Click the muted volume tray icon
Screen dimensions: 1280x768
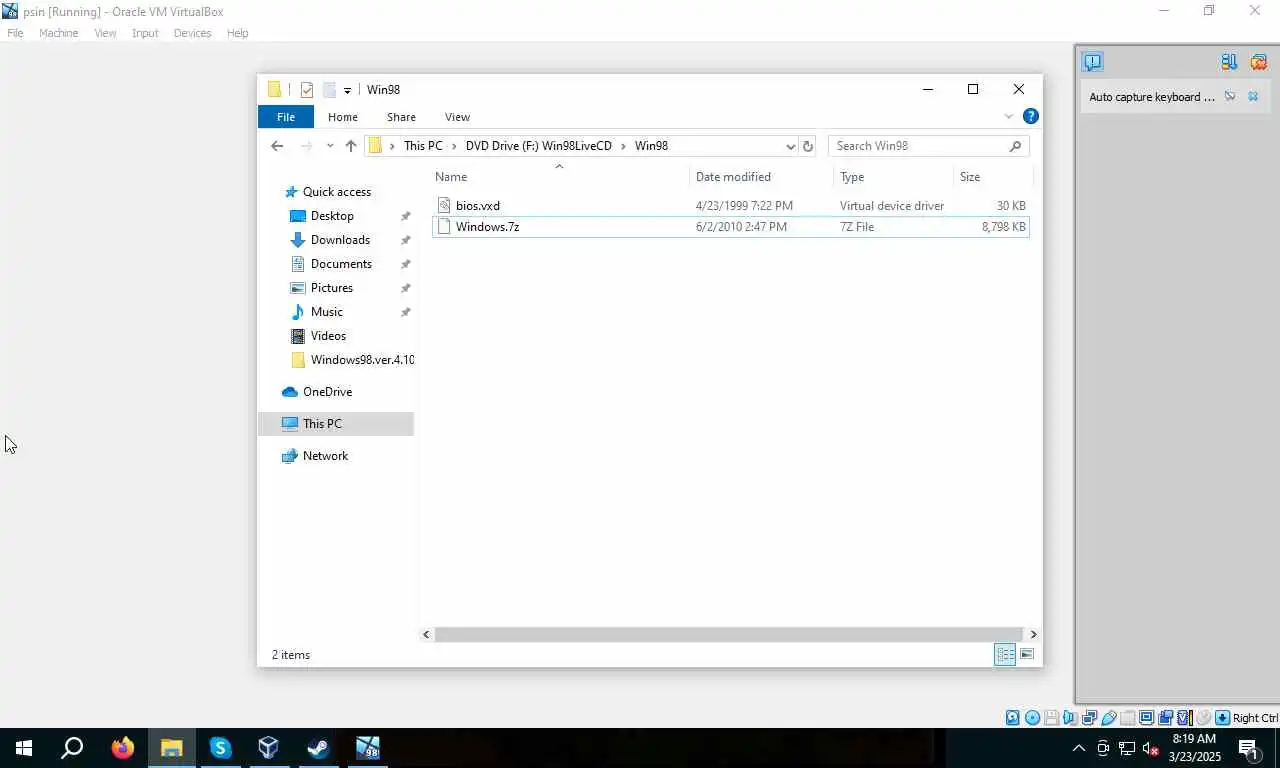[x=1150, y=748]
